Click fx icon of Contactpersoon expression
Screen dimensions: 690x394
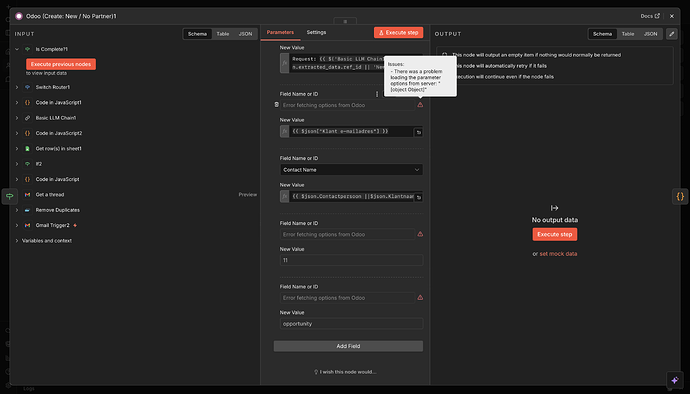285,196
